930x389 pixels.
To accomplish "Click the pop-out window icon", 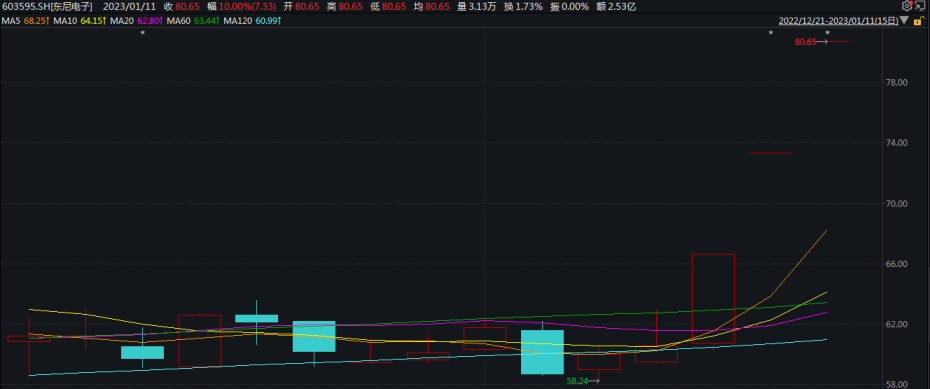I will point(920,7).
